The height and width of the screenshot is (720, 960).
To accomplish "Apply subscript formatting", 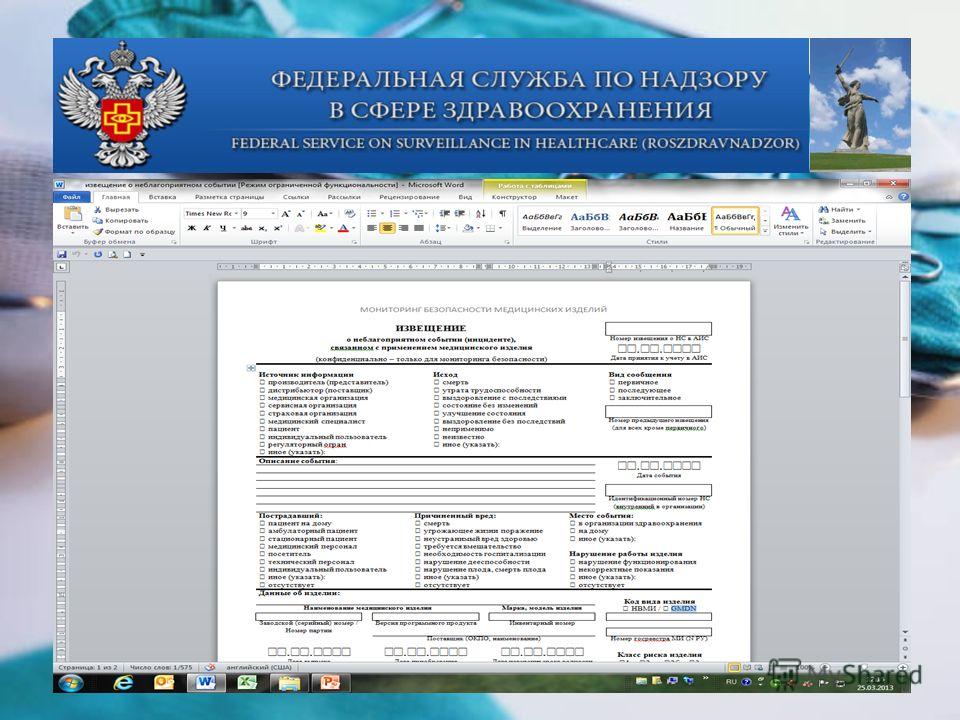I will (262, 228).
